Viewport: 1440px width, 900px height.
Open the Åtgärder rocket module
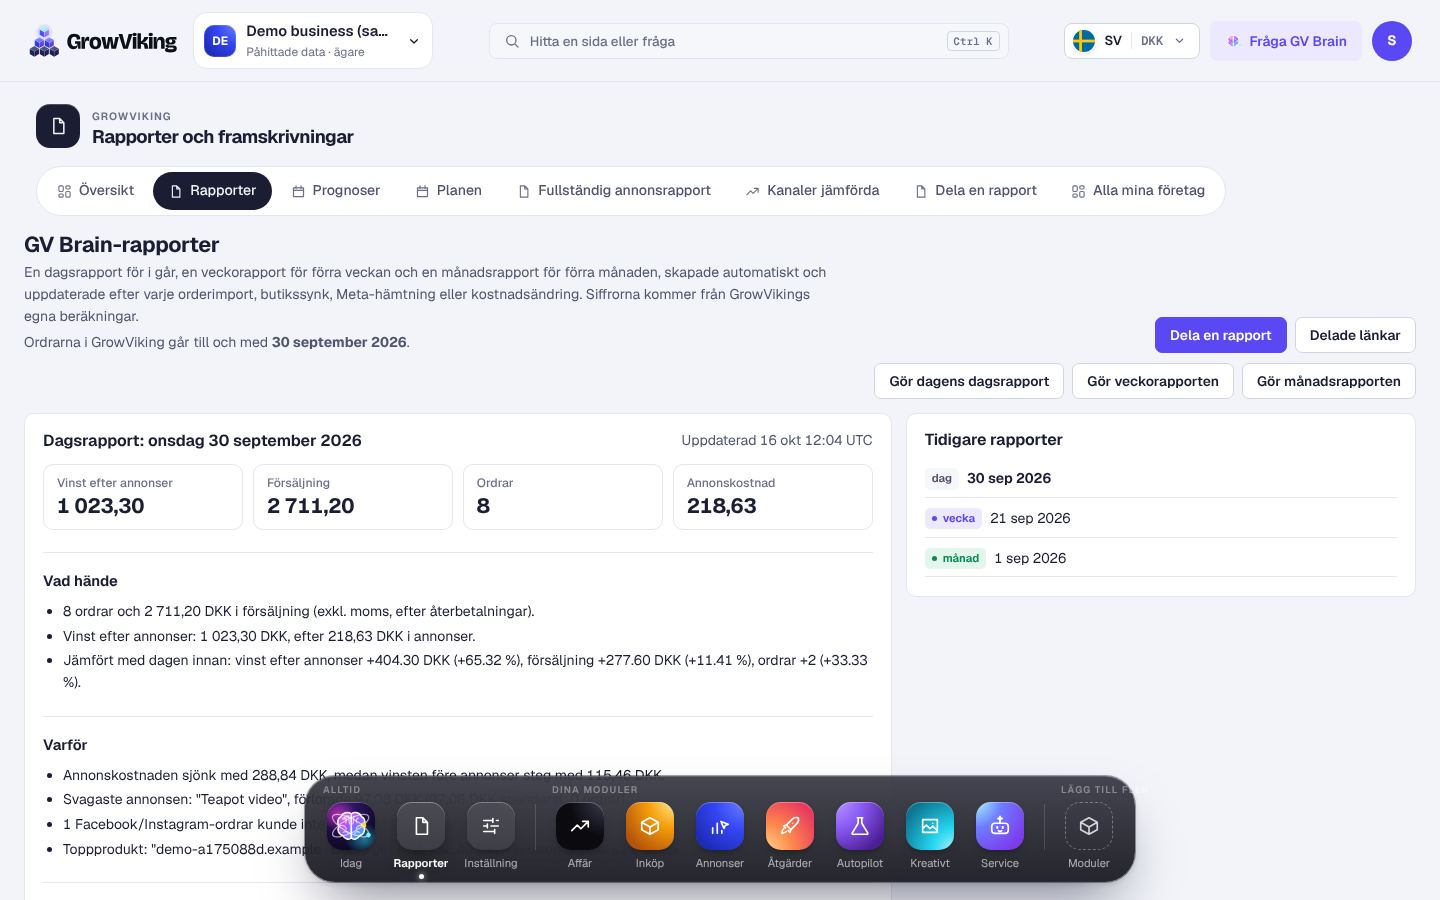[790, 827]
